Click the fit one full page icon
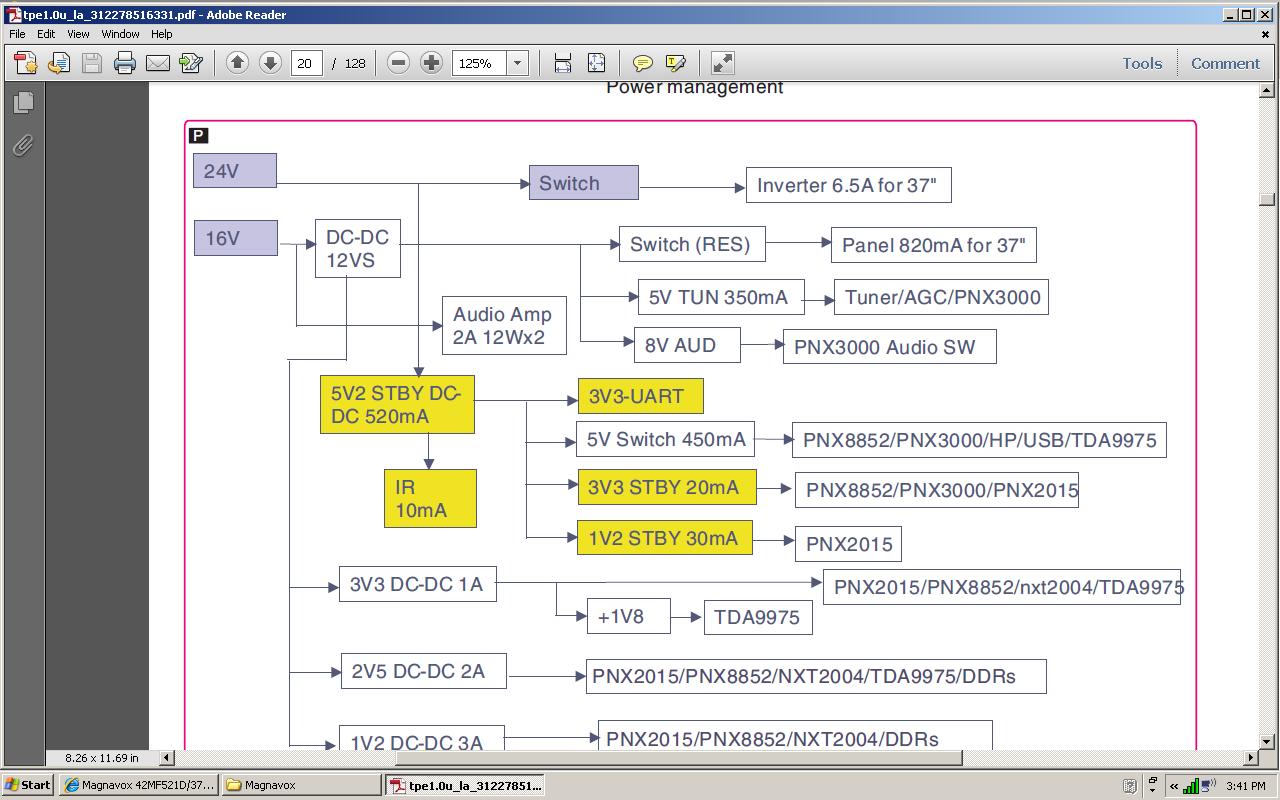The image size is (1280, 800). coord(596,63)
